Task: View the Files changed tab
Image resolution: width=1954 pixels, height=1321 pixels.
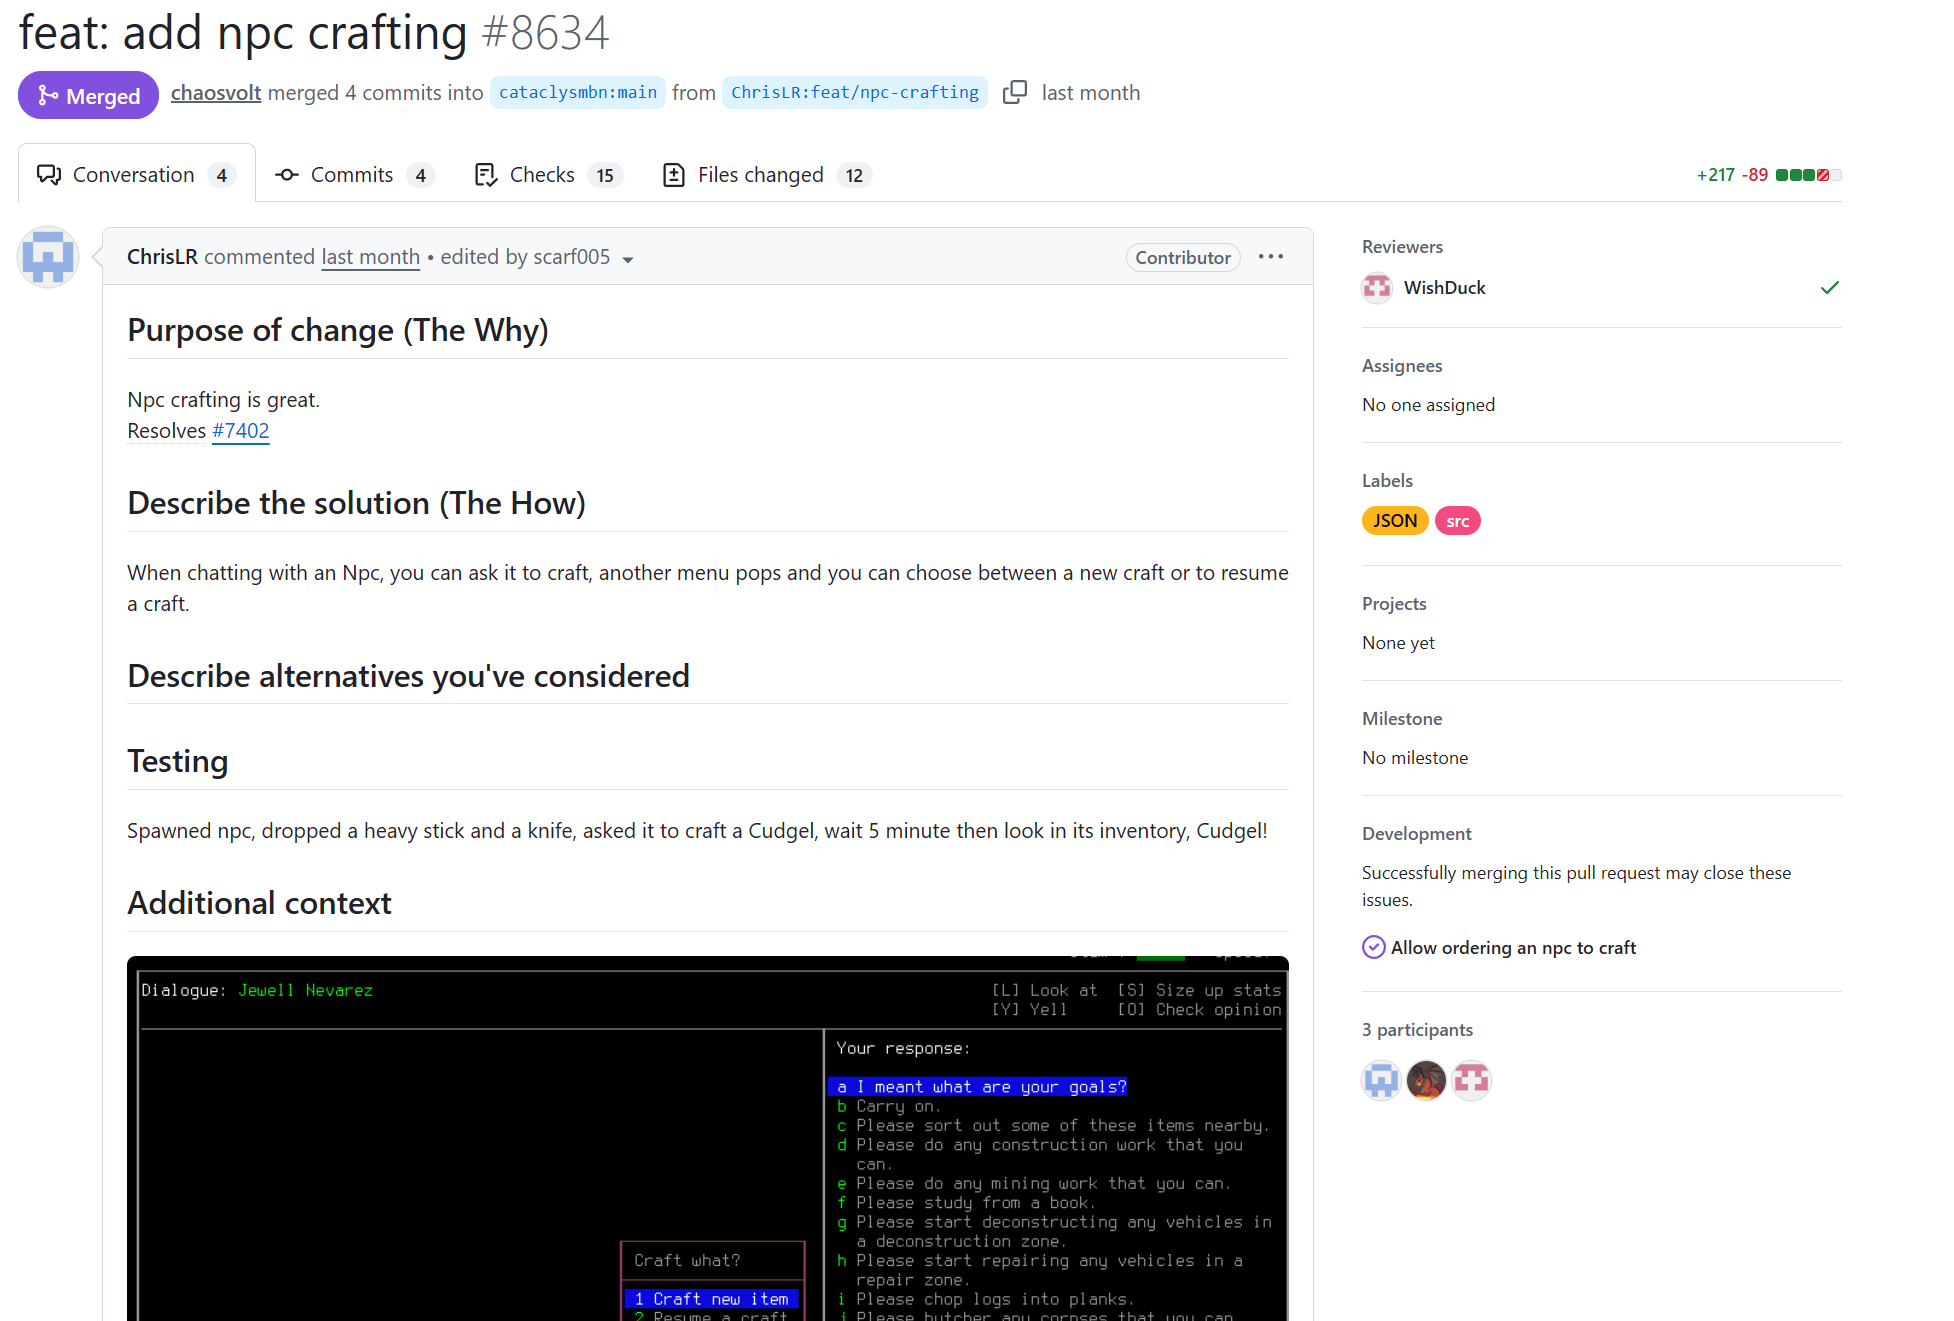Action: (766, 174)
